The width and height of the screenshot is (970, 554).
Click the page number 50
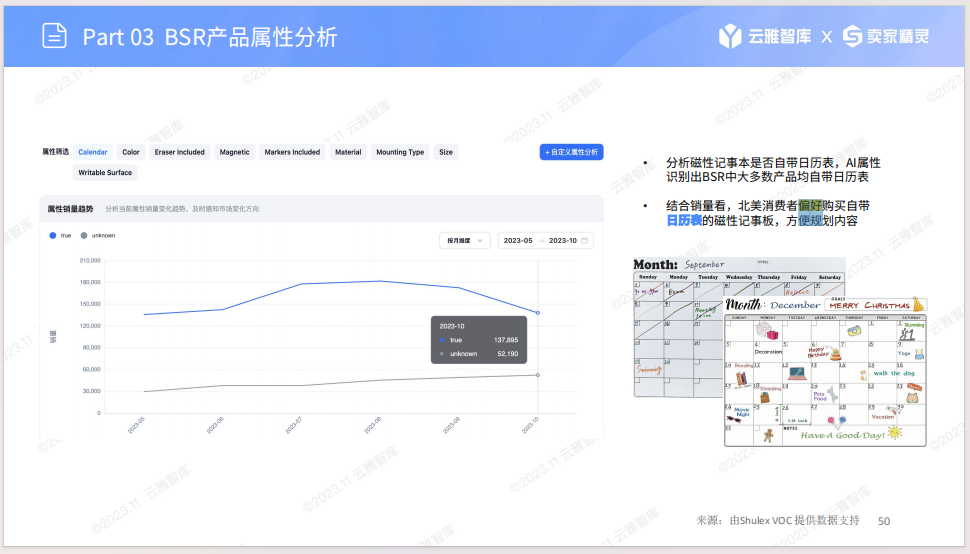pyautogui.click(x=884, y=521)
